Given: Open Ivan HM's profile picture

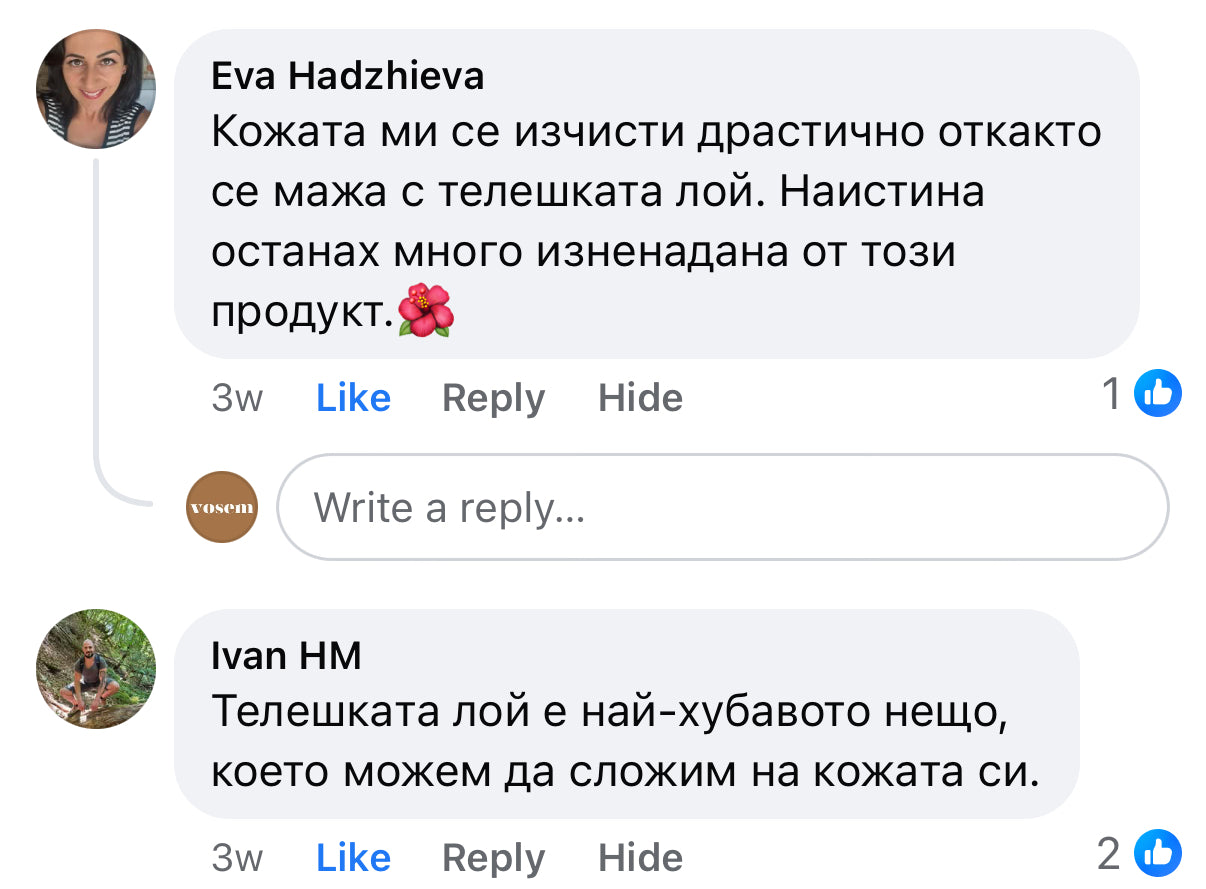Looking at the screenshot, I should pos(96,669).
